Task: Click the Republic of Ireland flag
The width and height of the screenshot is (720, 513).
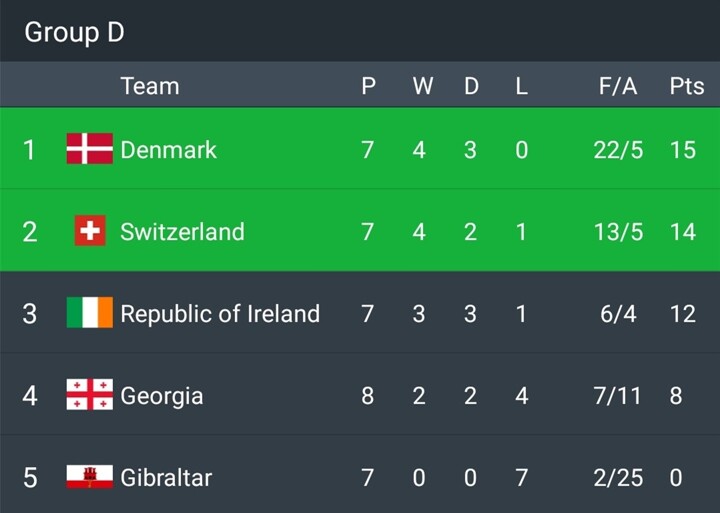Action: coord(89,313)
